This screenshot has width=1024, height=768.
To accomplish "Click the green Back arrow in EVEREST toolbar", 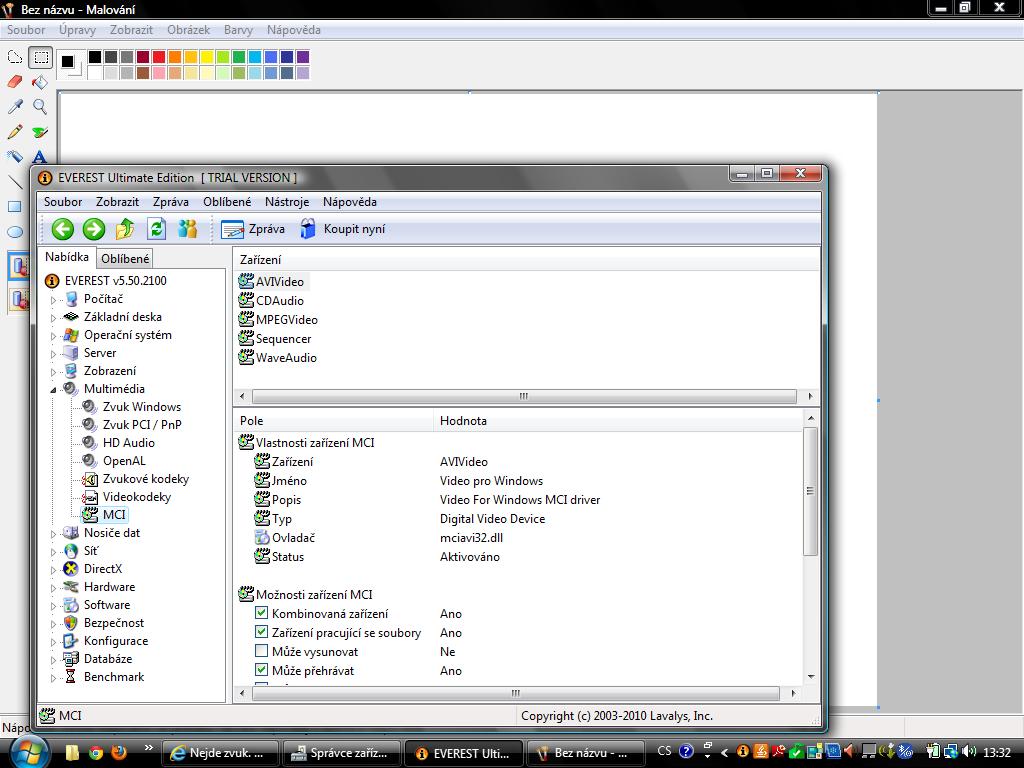I will coord(63,229).
